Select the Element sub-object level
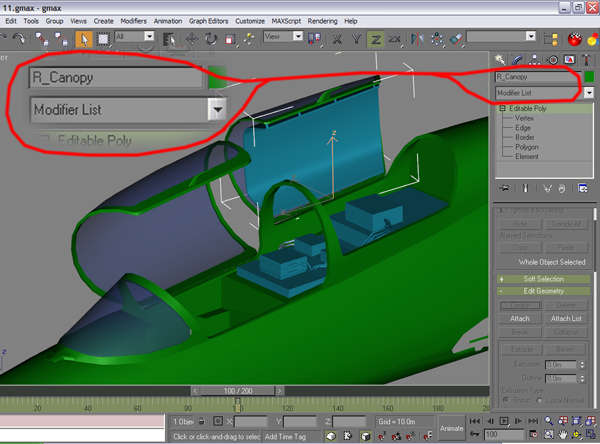This screenshot has width=600, height=444. [x=527, y=156]
